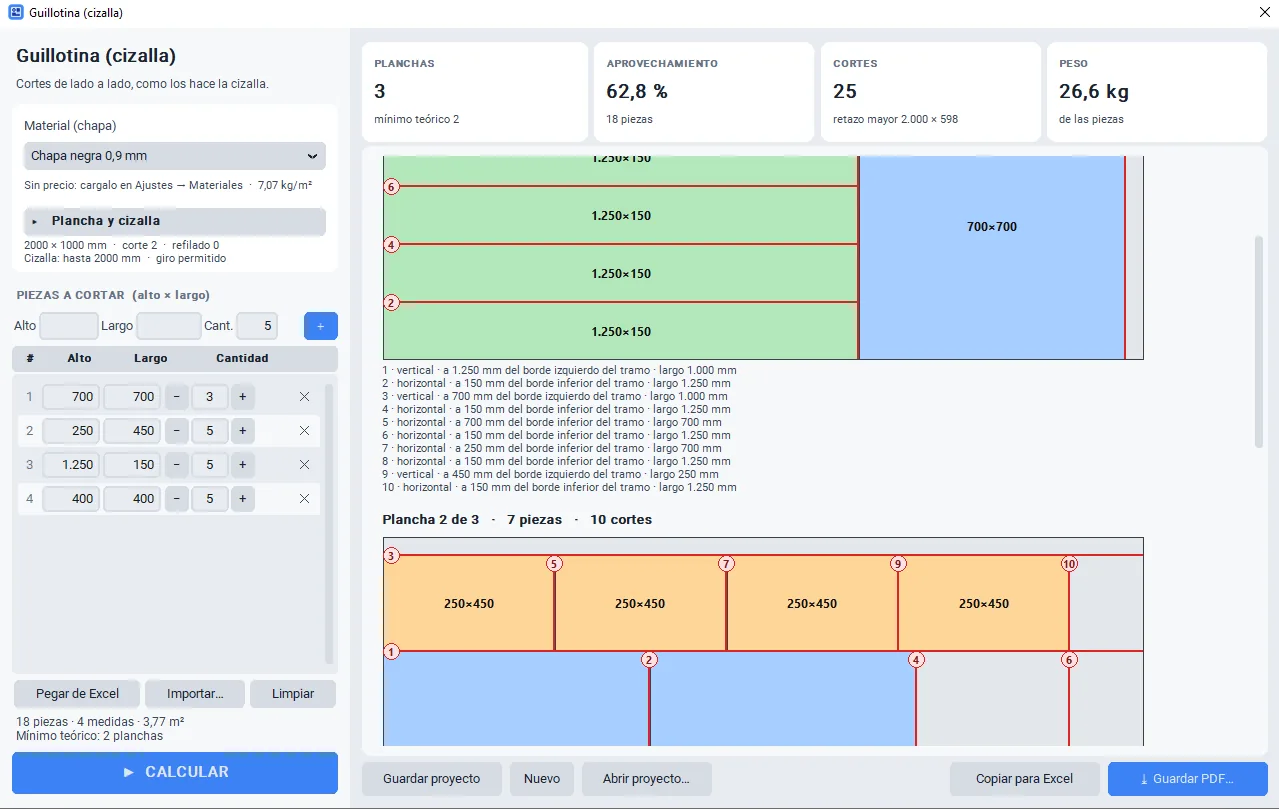Click the results panel vertical scrollbar
1279x809 pixels.
point(1259,341)
